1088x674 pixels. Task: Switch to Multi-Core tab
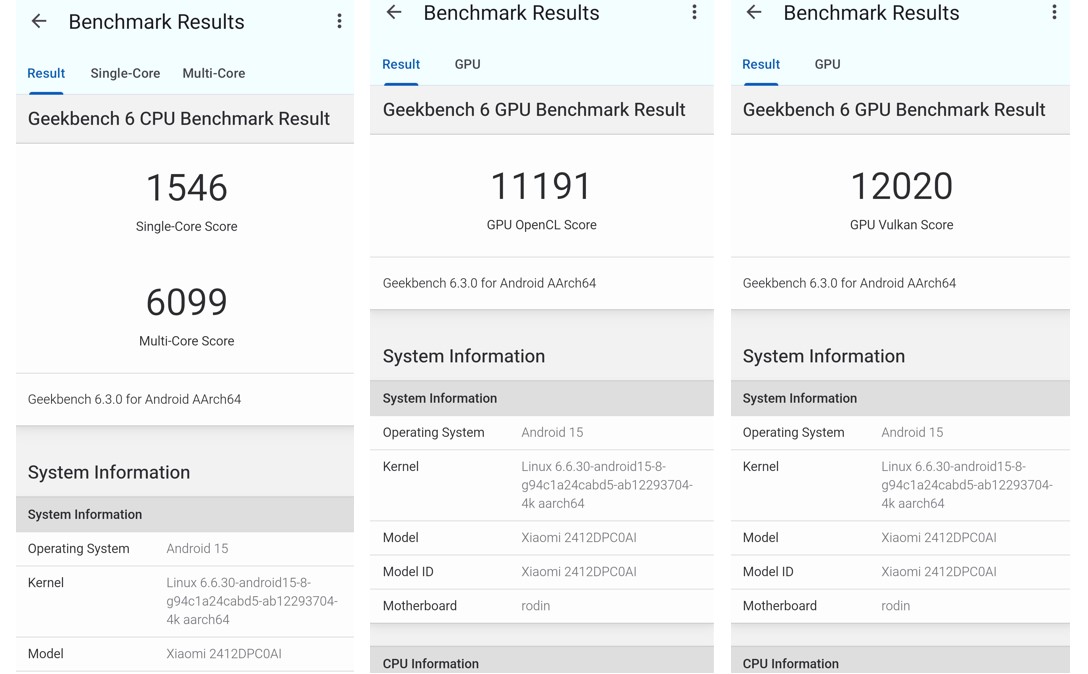214,74
